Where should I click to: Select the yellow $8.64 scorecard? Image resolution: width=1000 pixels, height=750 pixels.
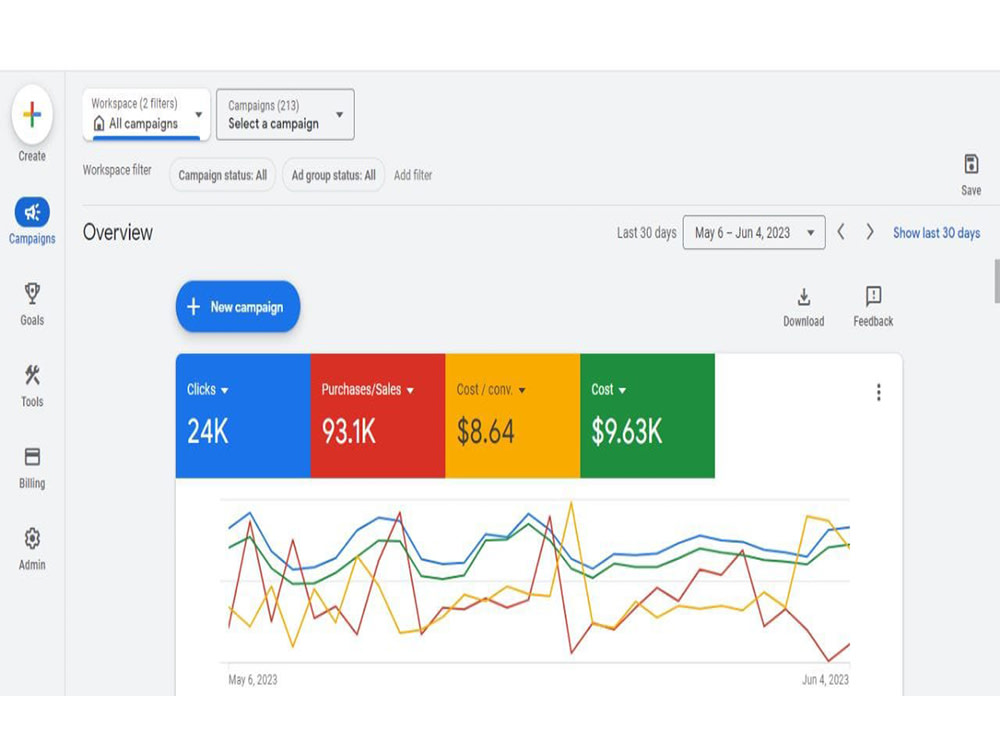pos(513,415)
